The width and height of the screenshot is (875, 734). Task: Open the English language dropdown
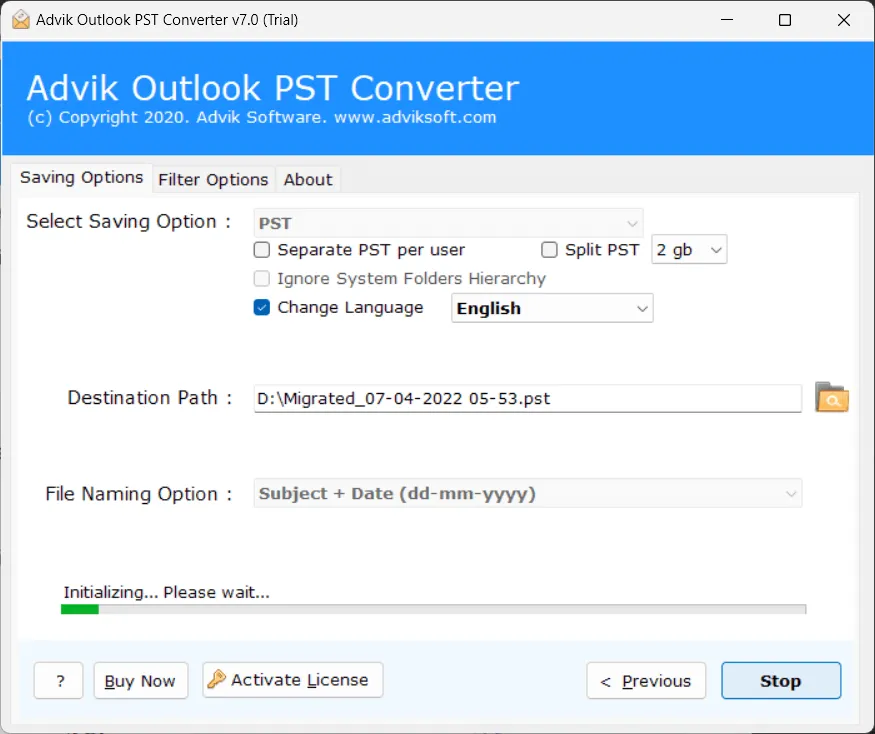coord(552,308)
